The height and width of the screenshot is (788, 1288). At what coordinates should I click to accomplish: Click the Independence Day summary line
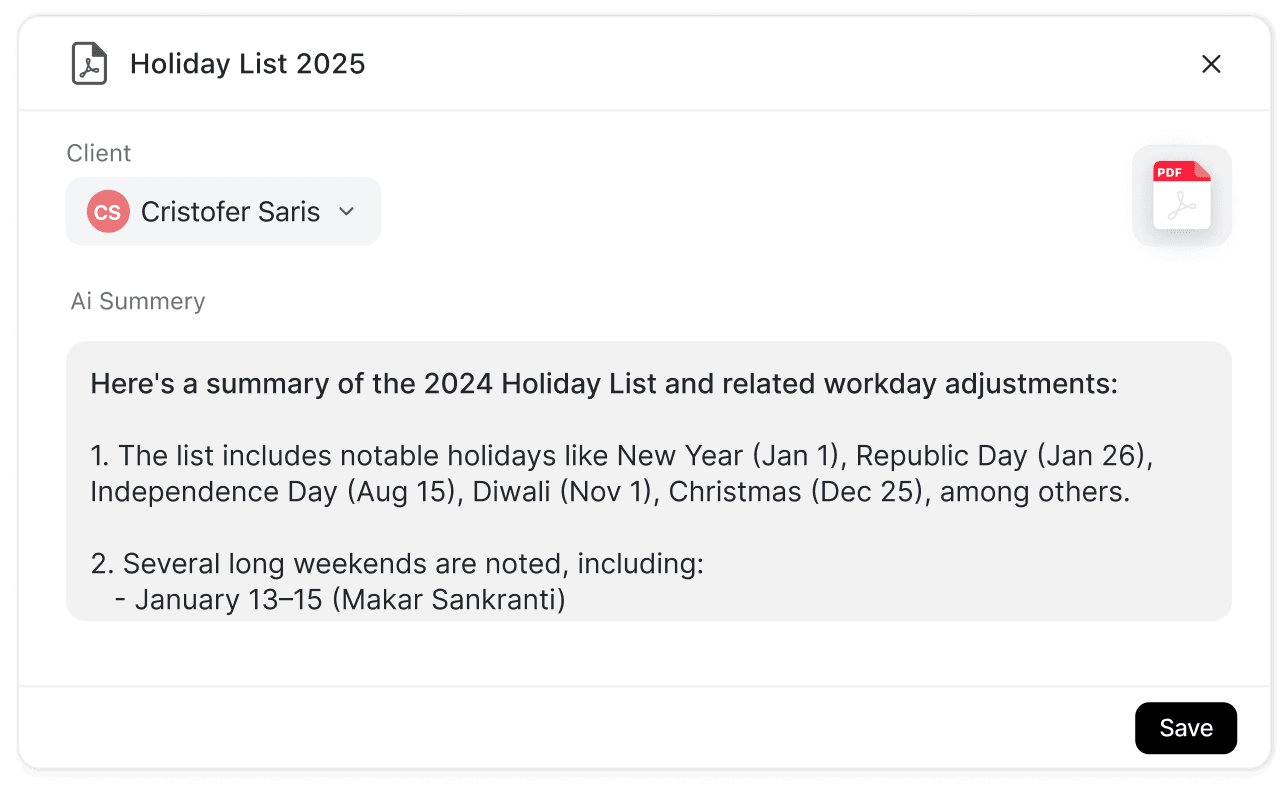[x=610, y=492]
